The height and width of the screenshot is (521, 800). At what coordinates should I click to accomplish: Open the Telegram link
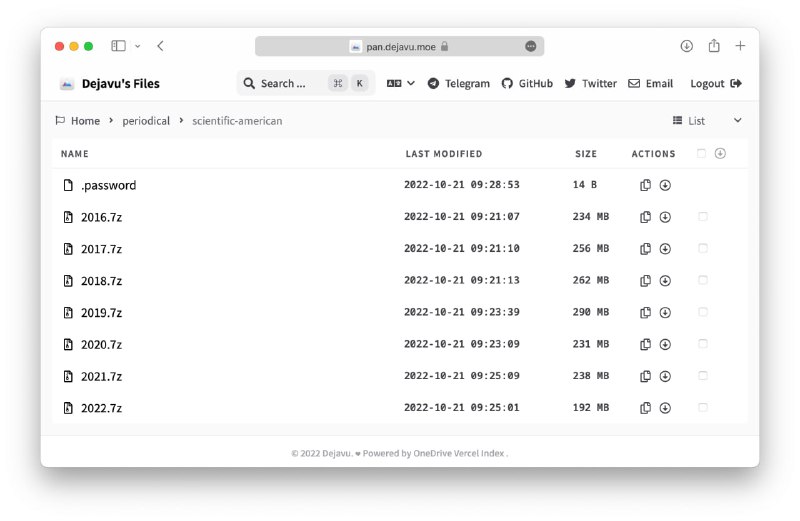click(x=459, y=83)
